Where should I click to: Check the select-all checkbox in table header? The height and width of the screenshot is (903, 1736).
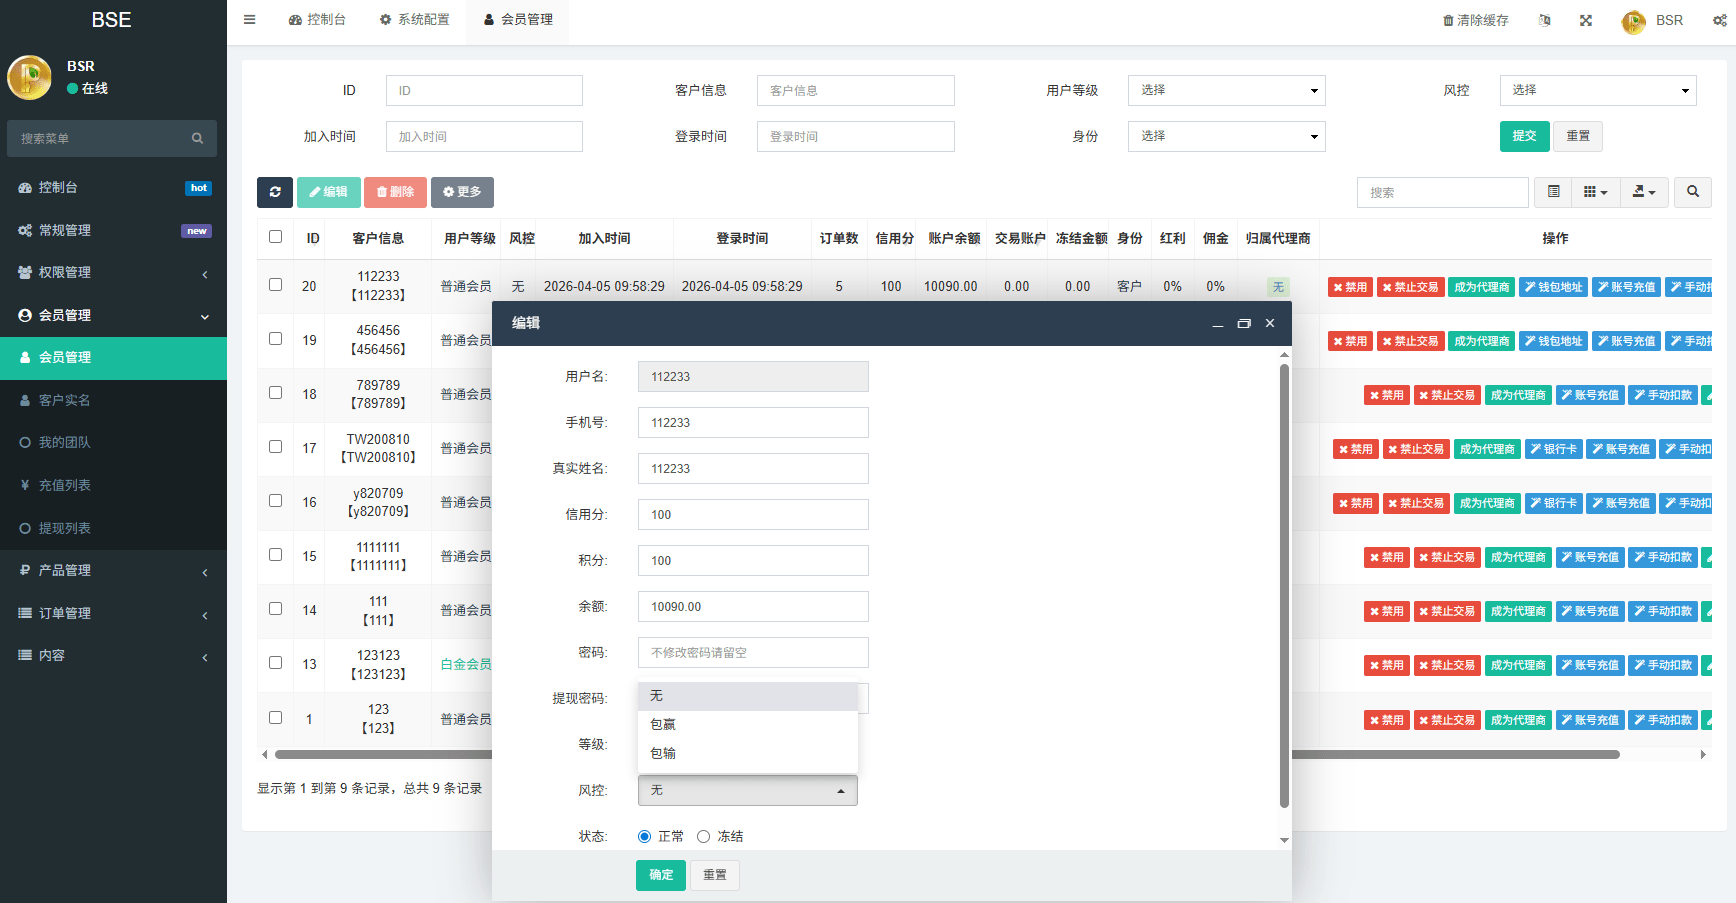[x=275, y=237]
